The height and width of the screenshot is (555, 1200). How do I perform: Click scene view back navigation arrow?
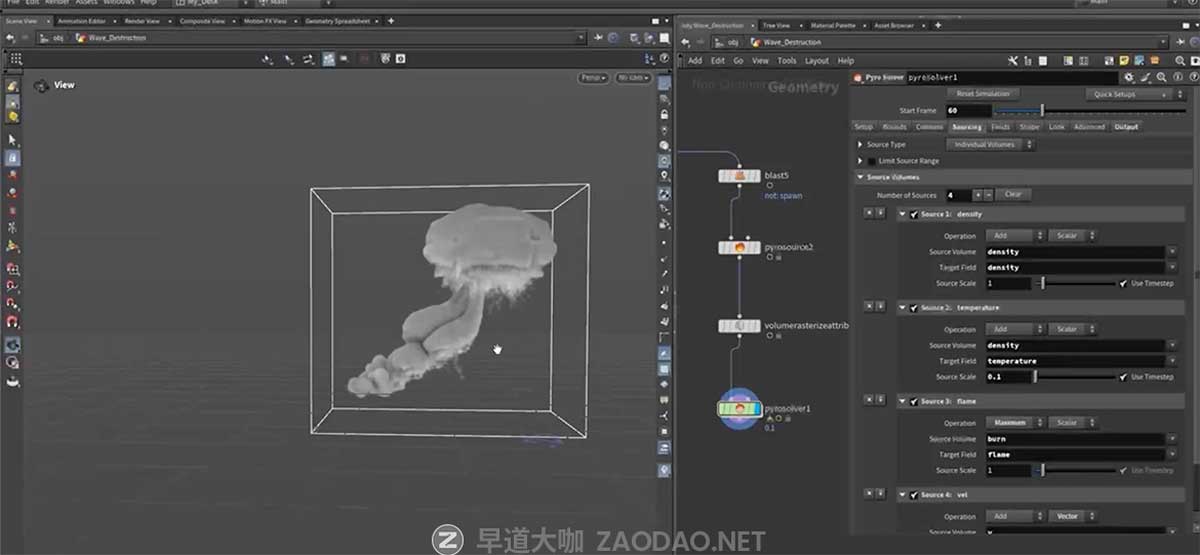pyautogui.click(x=10, y=38)
